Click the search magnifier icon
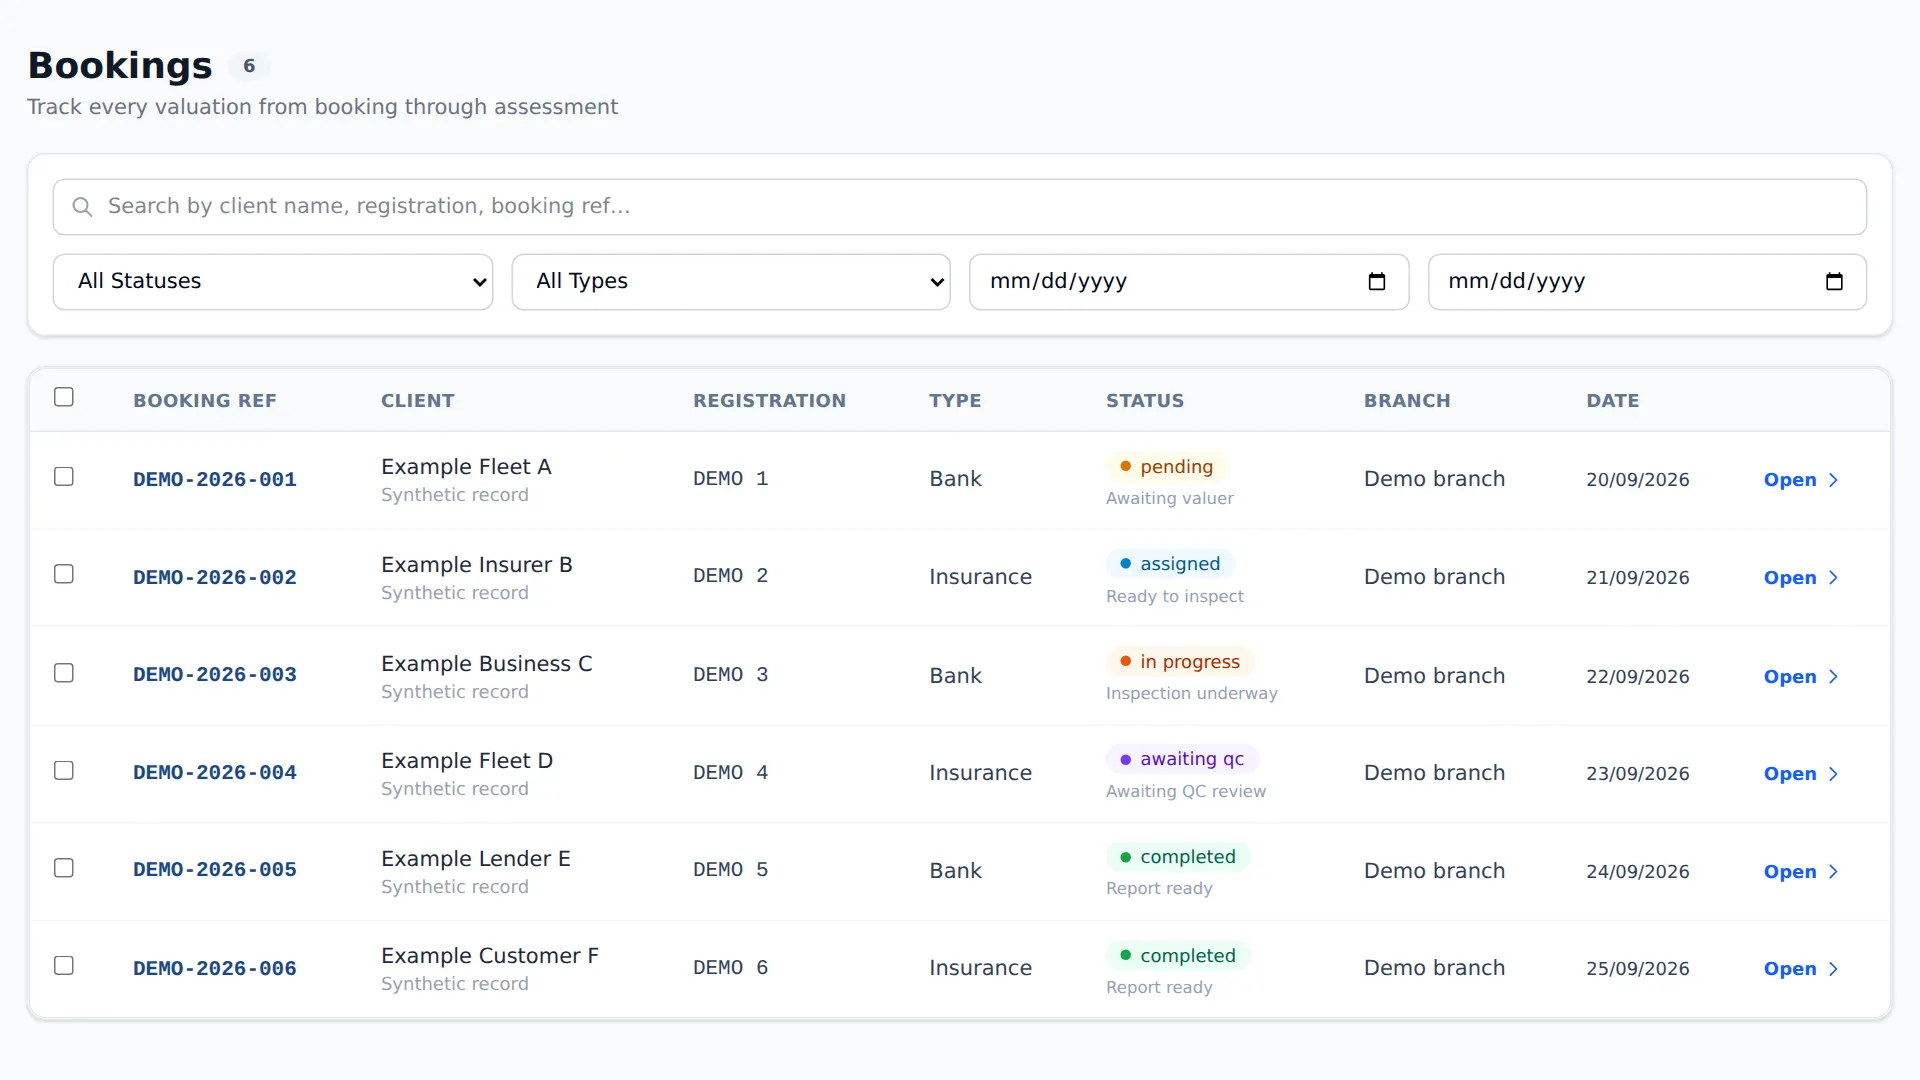The image size is (1920, 1080). (82, 207)
